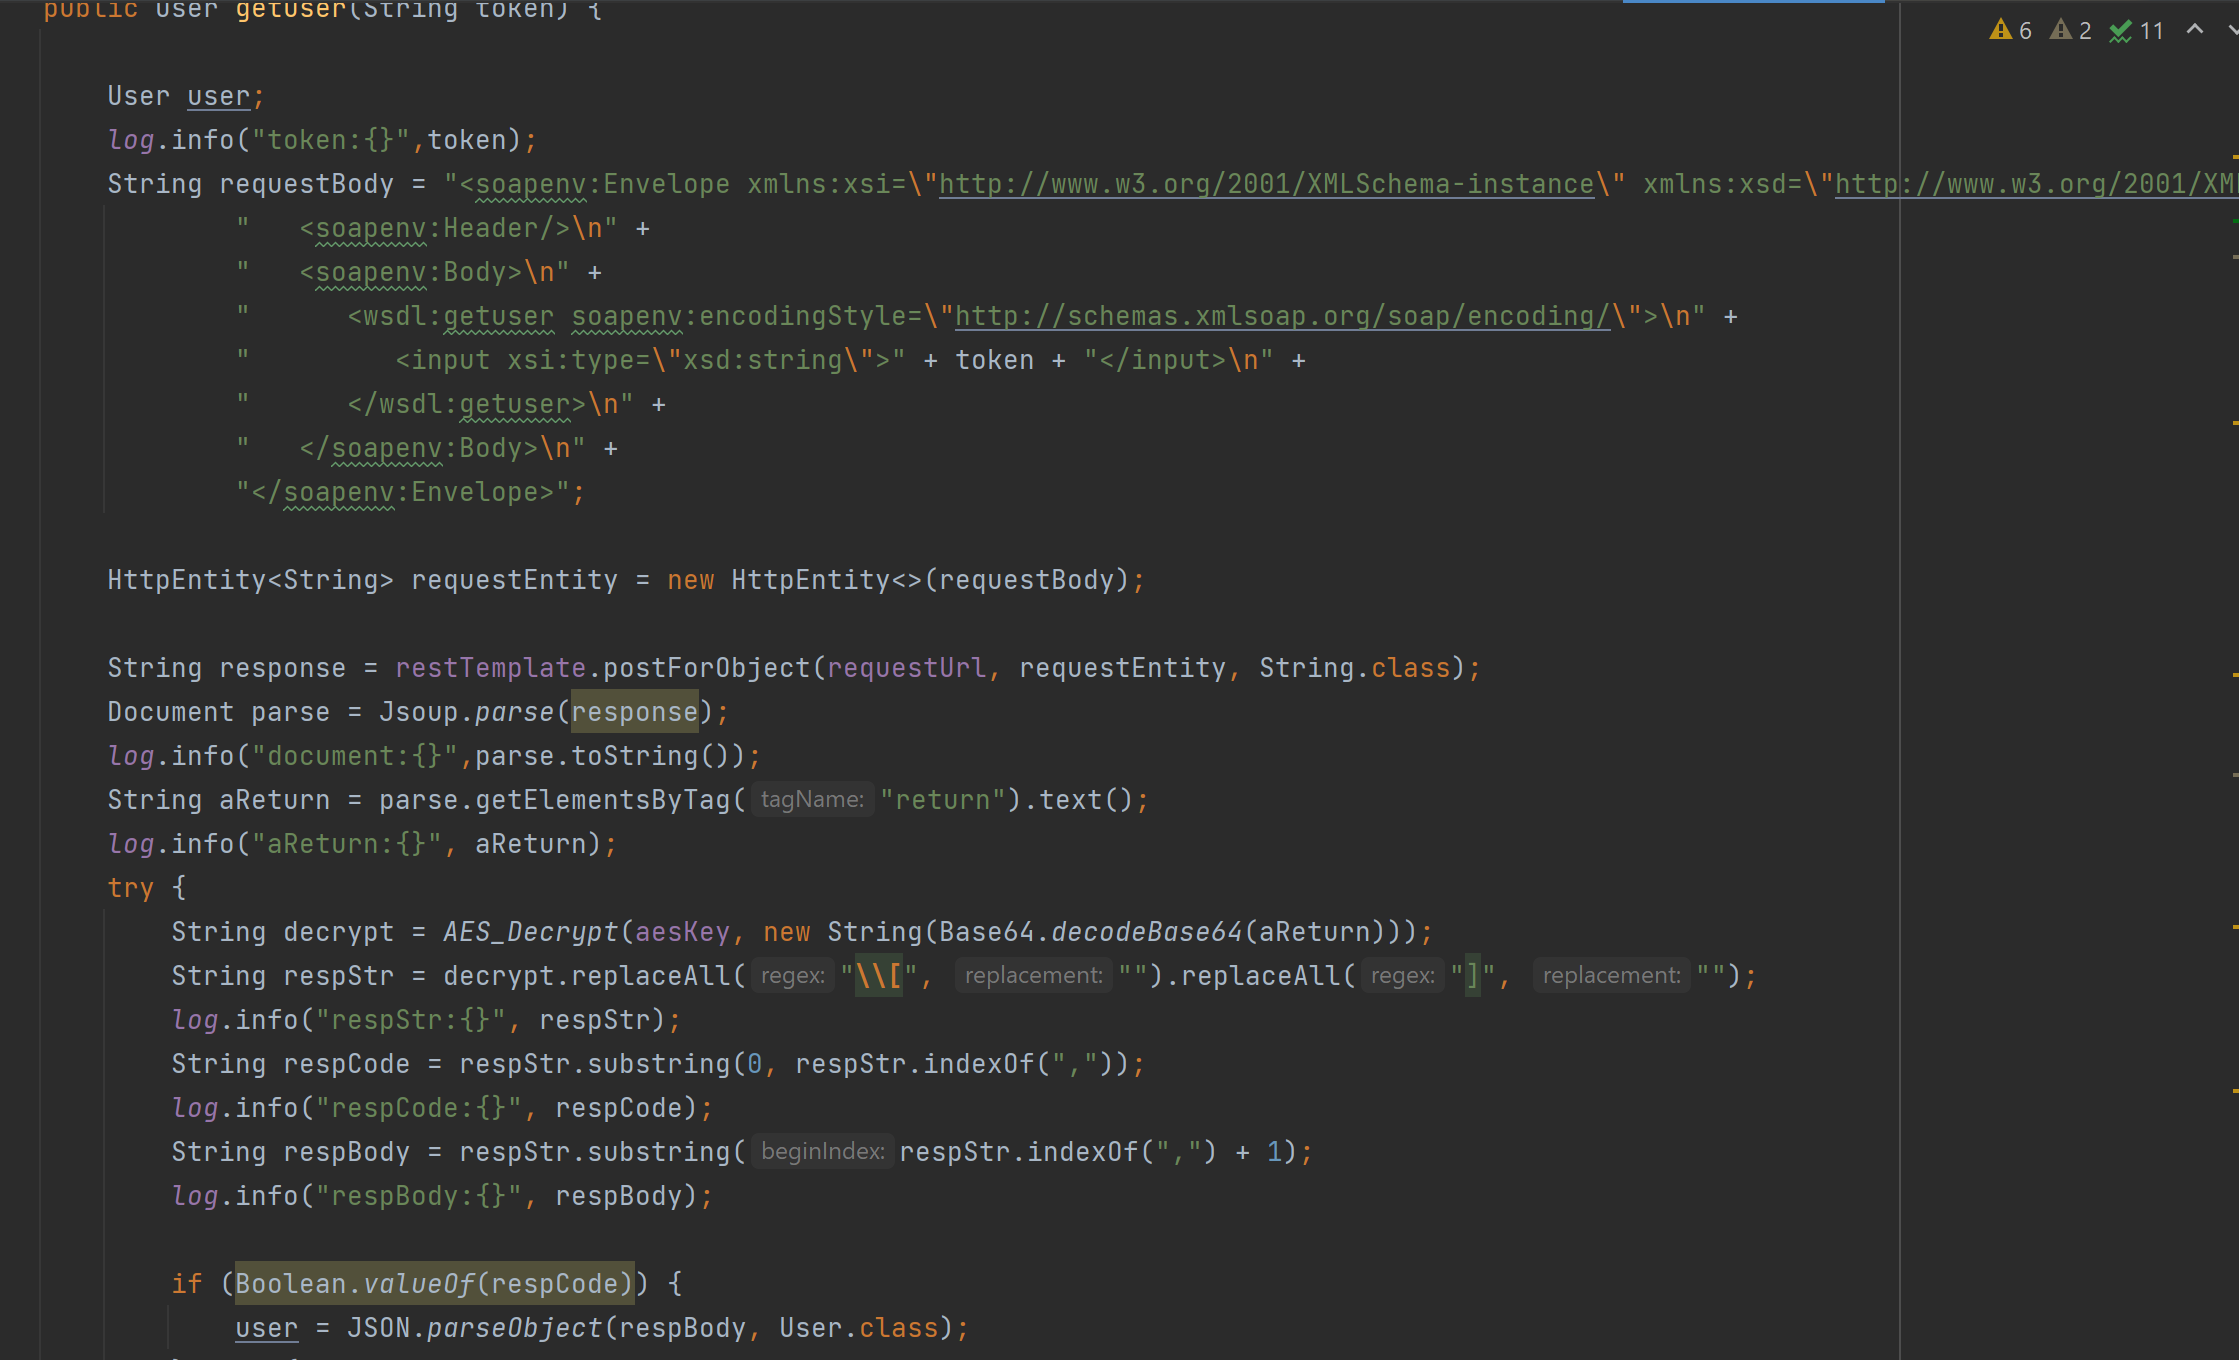The width and height of the screenshot is (2239, 1360).
Task: Click User.class in the parseObject call
Action: (859, 1328)
